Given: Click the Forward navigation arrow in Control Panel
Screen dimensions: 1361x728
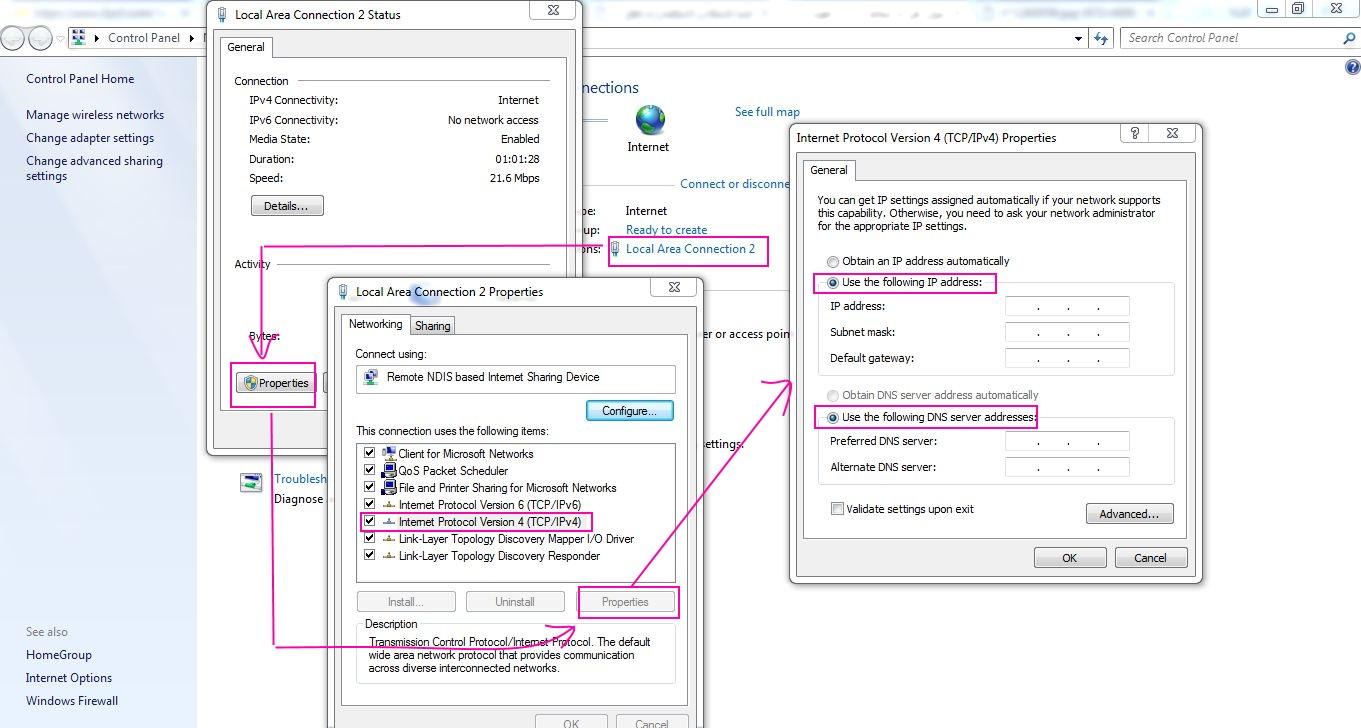Looking at the screenshot, I should [40, 38].
